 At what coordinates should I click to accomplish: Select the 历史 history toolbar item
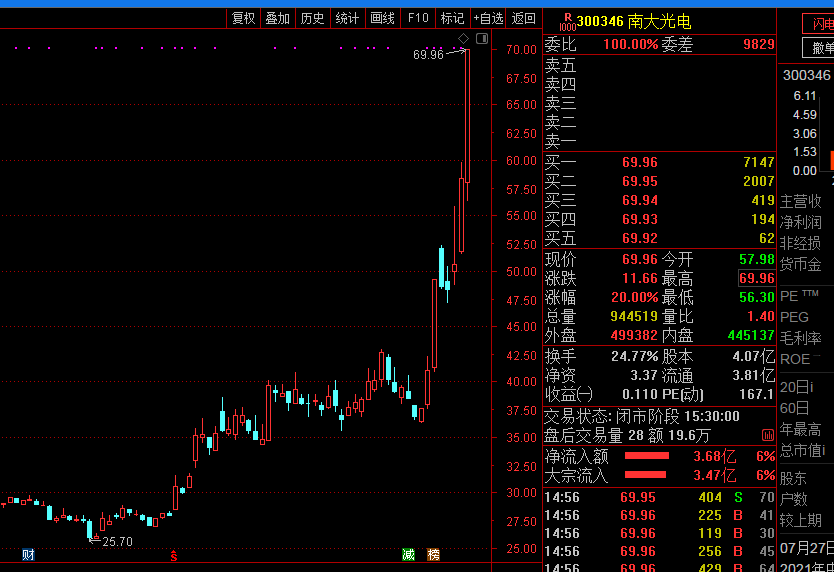pyautogui.click(x=312, y=18)
